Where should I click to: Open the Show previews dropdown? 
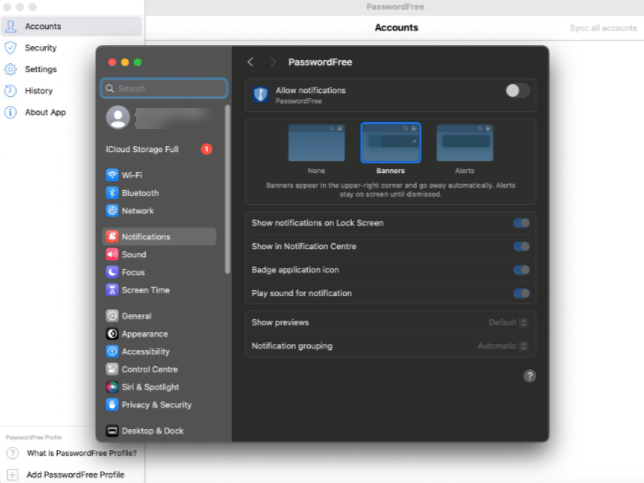pyautogui.click(x=509, y=323)
